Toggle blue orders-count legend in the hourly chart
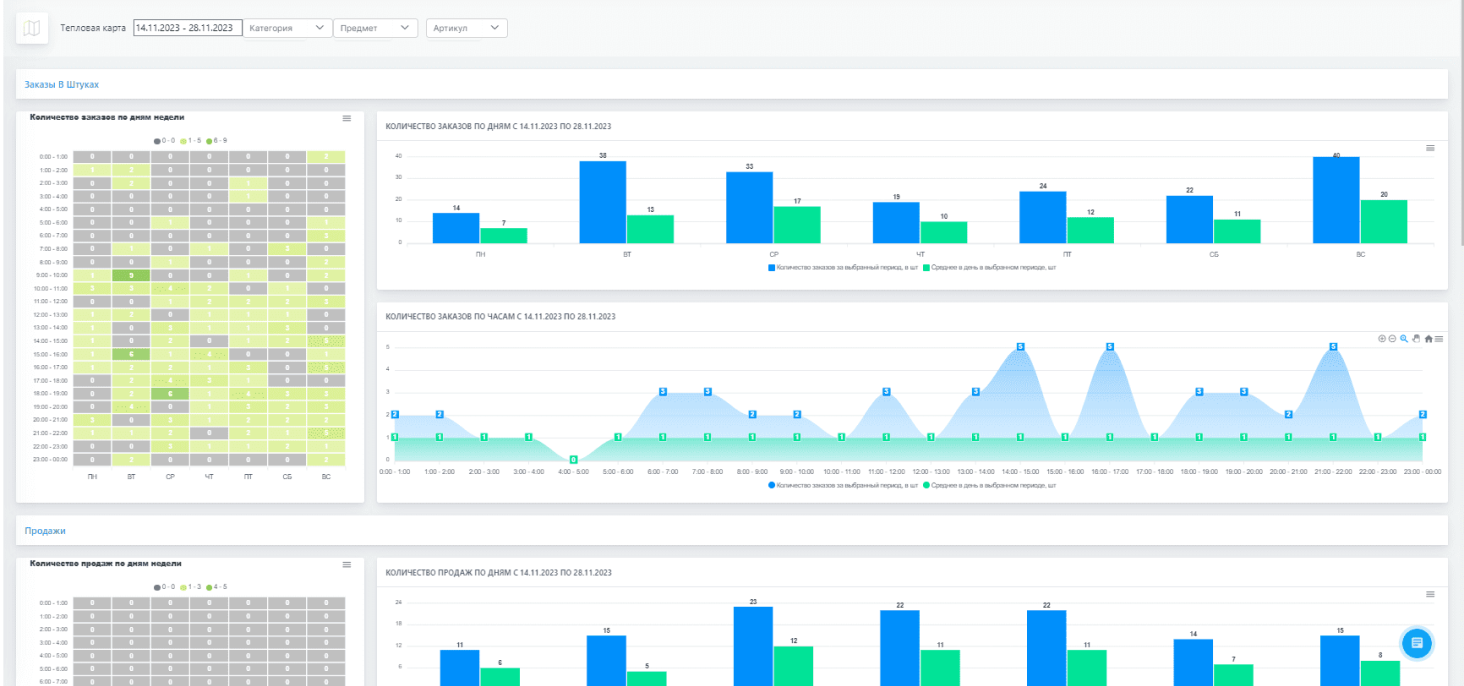The width and height of the screenshot is (1464, 686). click(843, 484)
